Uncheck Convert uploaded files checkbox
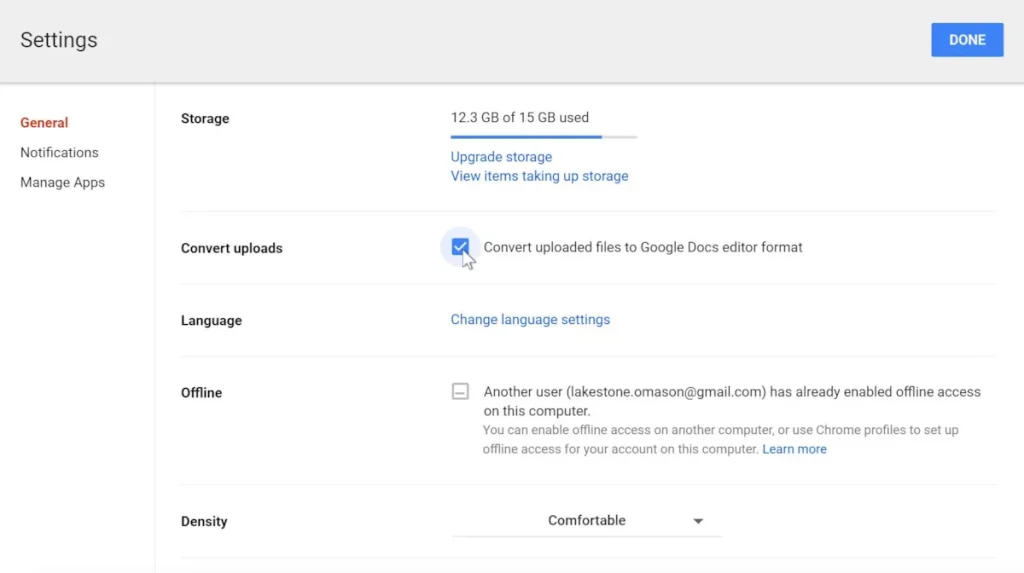 (x=460, y=247)
